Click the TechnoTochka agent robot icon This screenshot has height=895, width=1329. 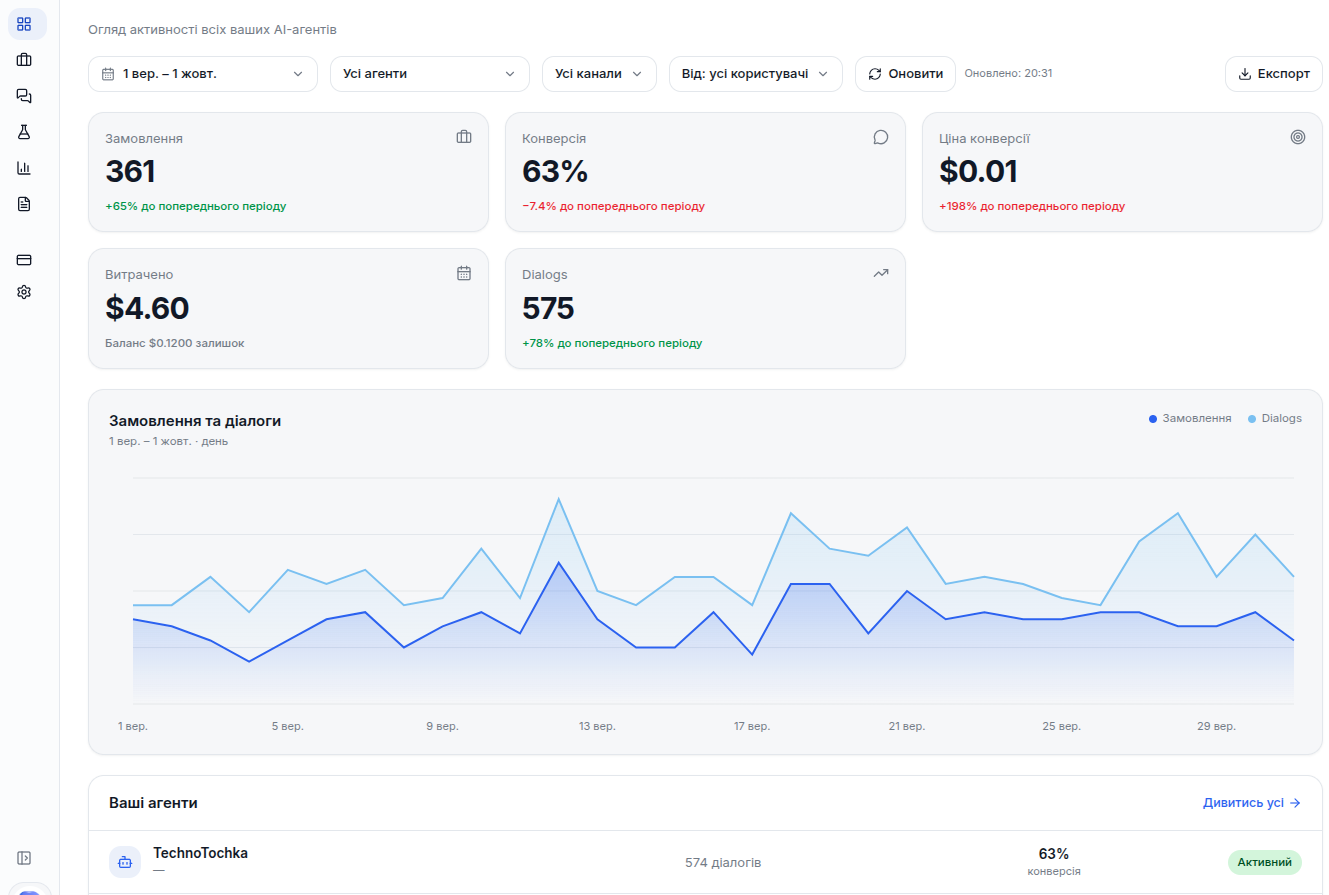click(125, 862)
